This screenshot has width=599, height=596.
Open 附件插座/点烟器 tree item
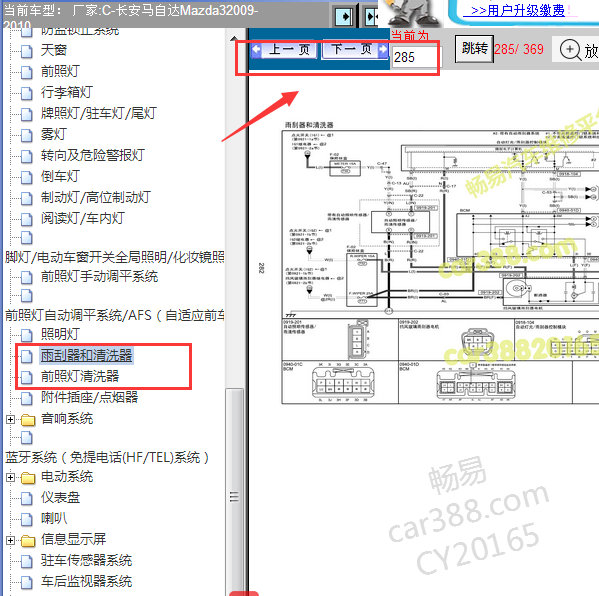coord(89,397)
